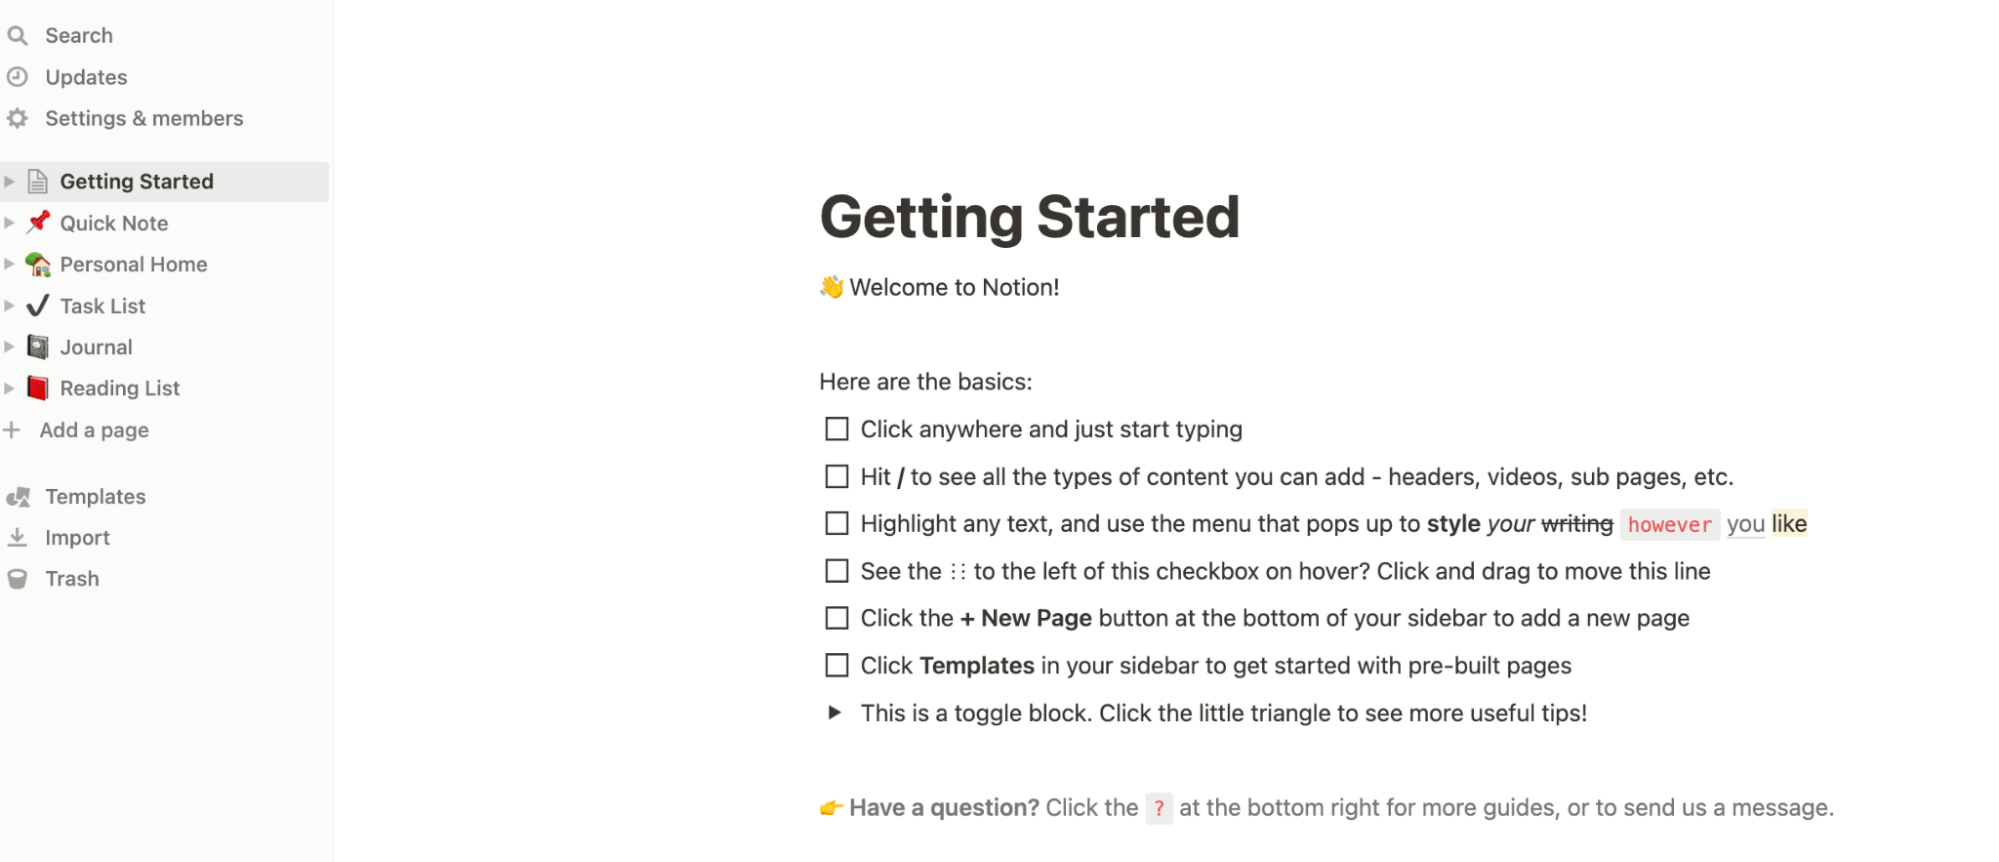
Task: Click the Personal Home house icon
Action: (x=38, y=264)
